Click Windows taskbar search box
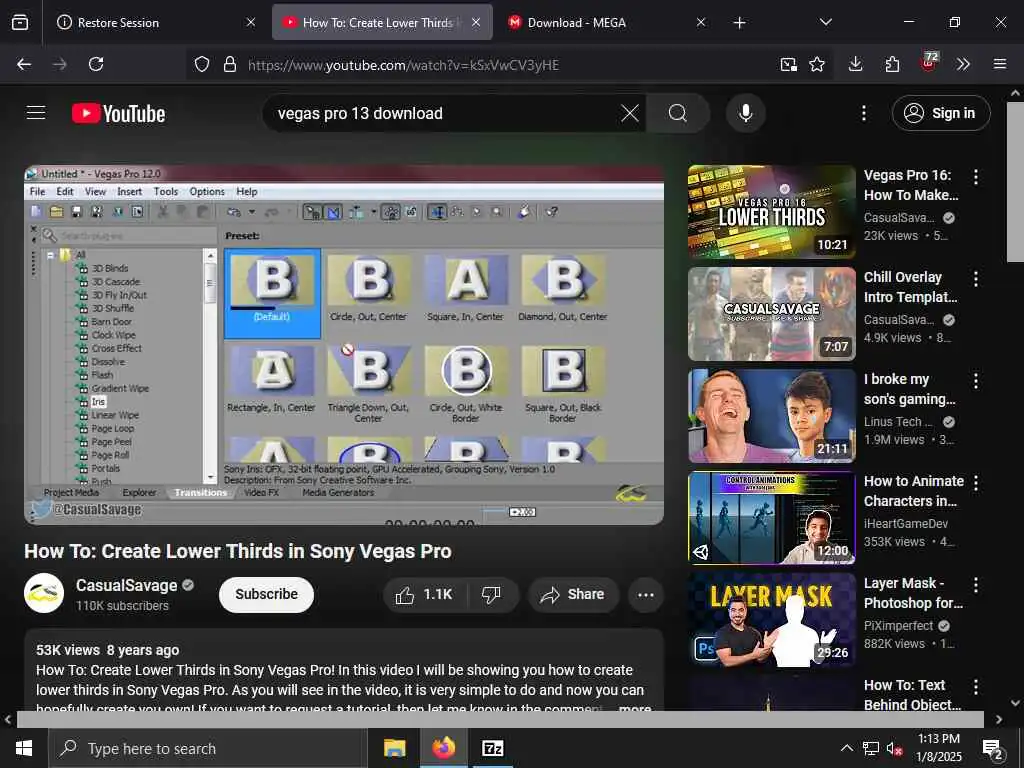Screen dimensions: 1024x768 coord(208,748)
